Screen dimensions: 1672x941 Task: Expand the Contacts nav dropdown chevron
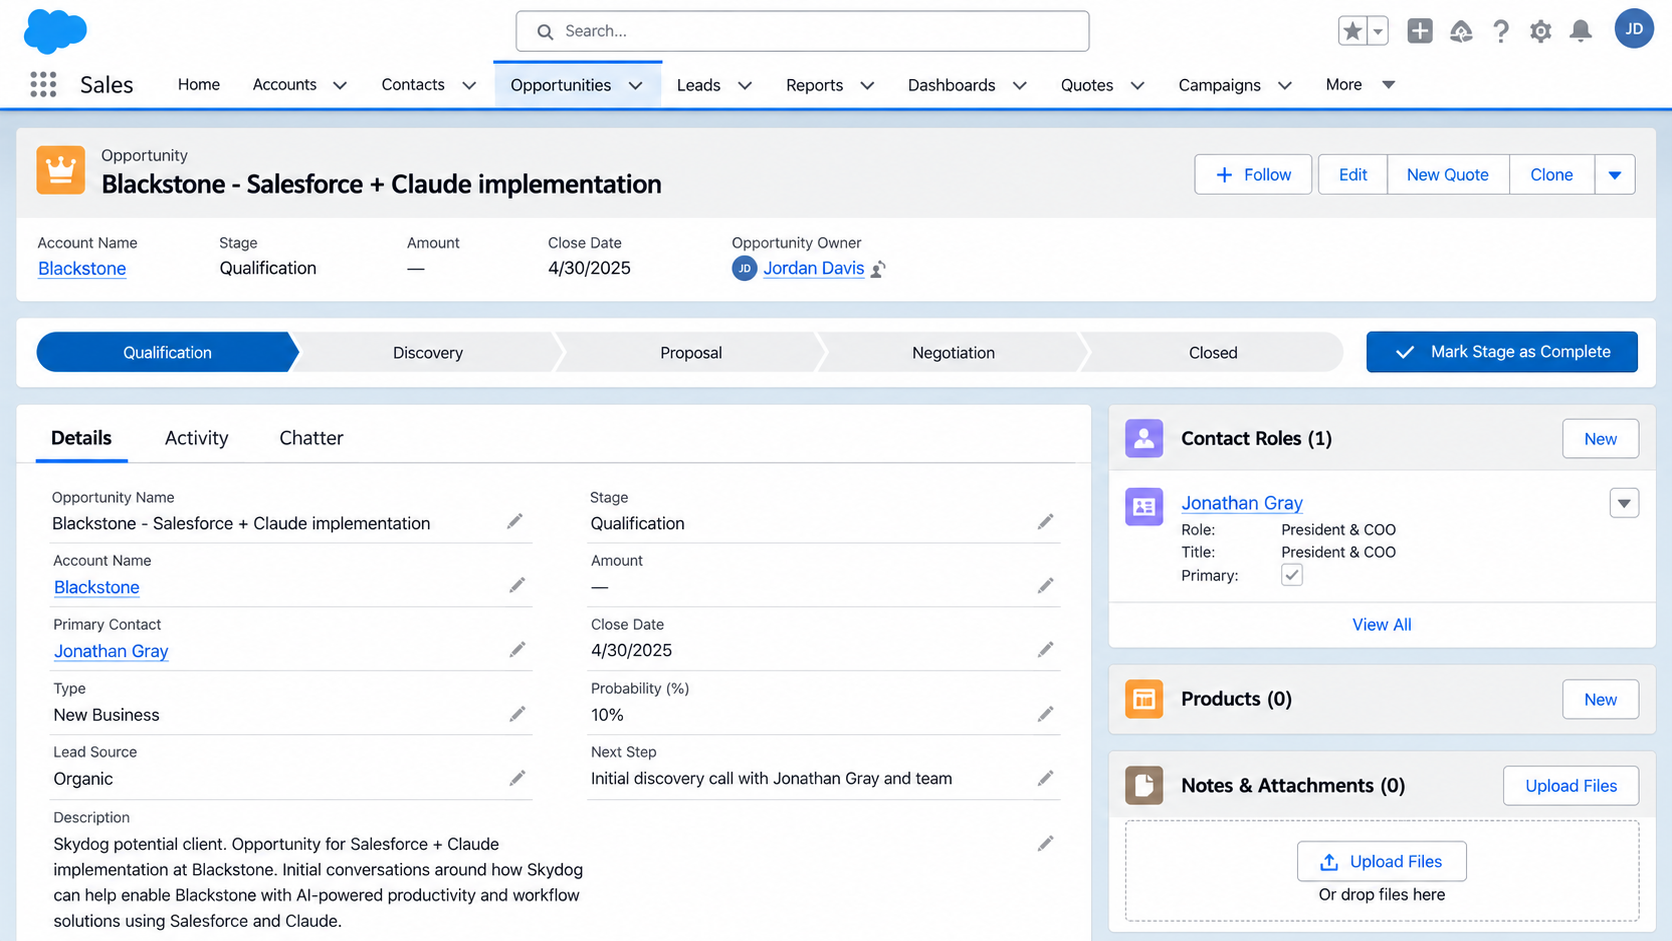click(469, 85)
